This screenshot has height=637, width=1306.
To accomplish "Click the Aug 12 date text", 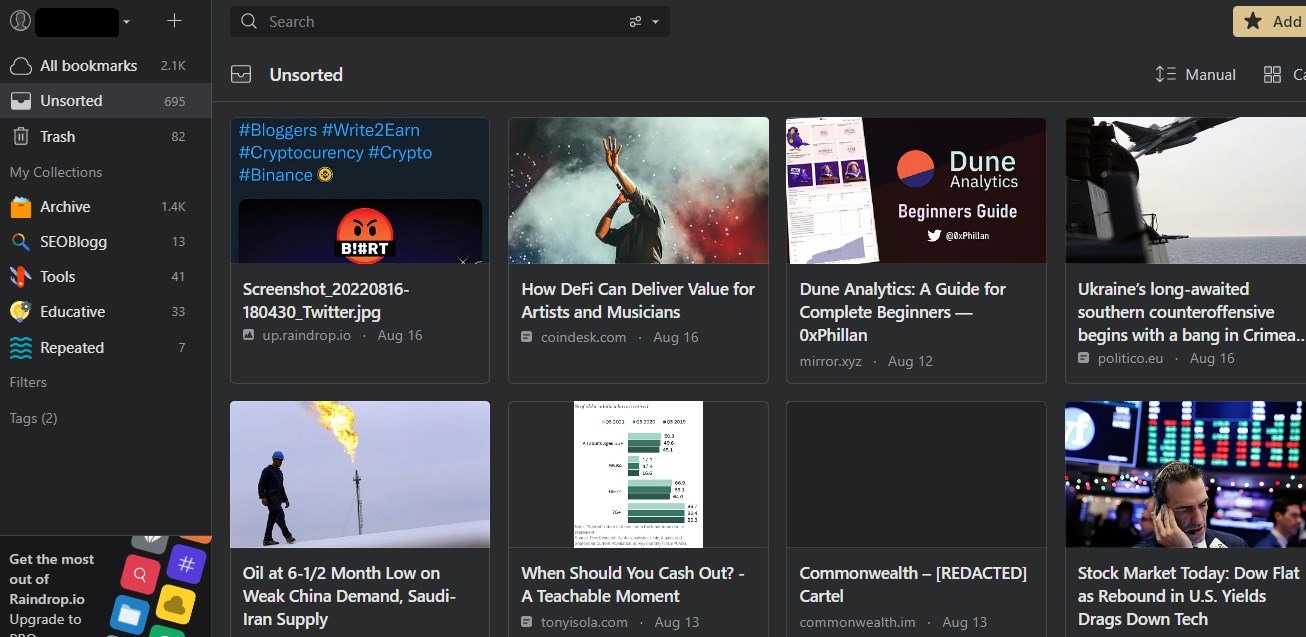I will 910,360.
